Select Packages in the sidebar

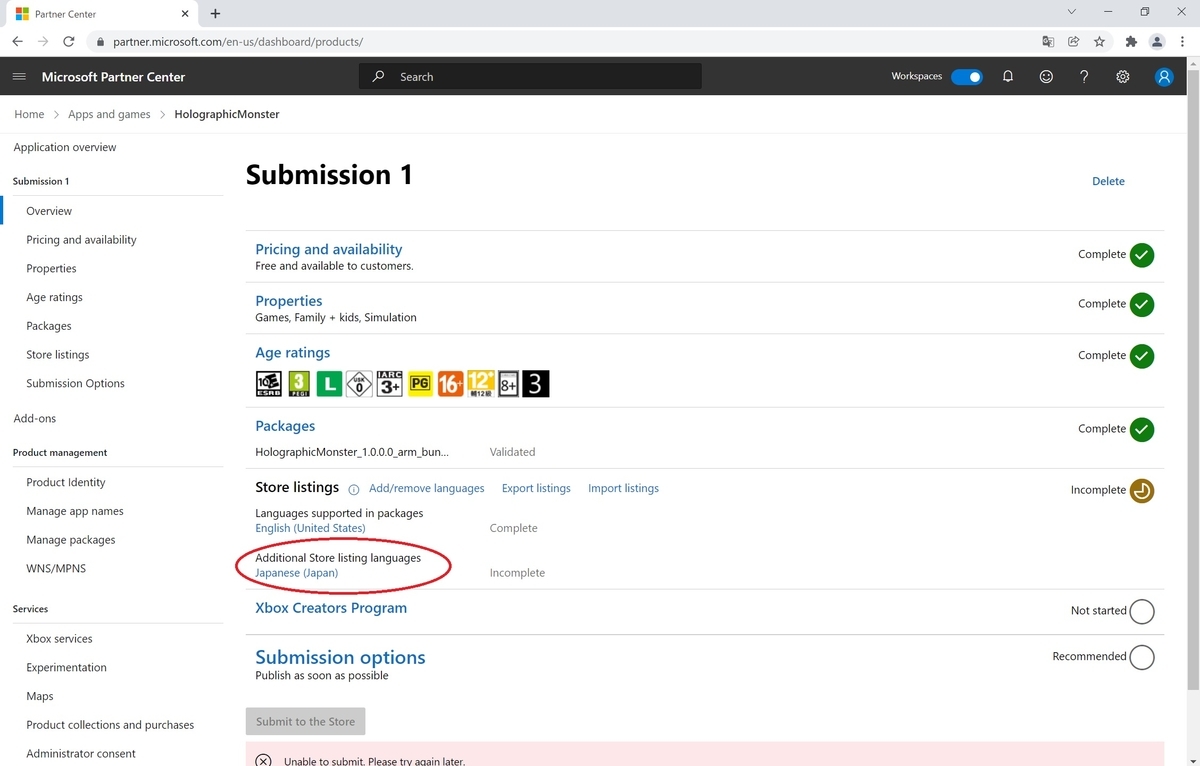click(49, 326)
